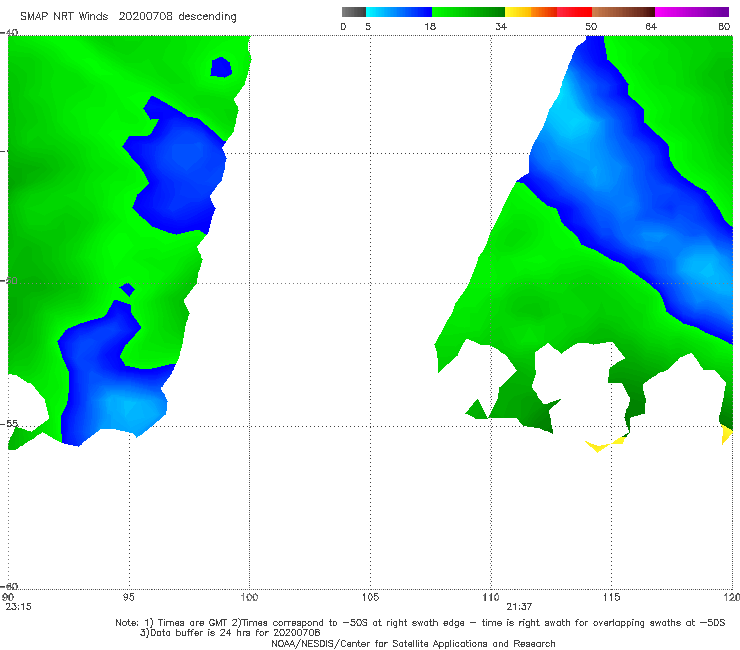The image size is (740, 650).
Task: Click the yellow-orange segment of the color bar
Action: click(x=530, y=12)
